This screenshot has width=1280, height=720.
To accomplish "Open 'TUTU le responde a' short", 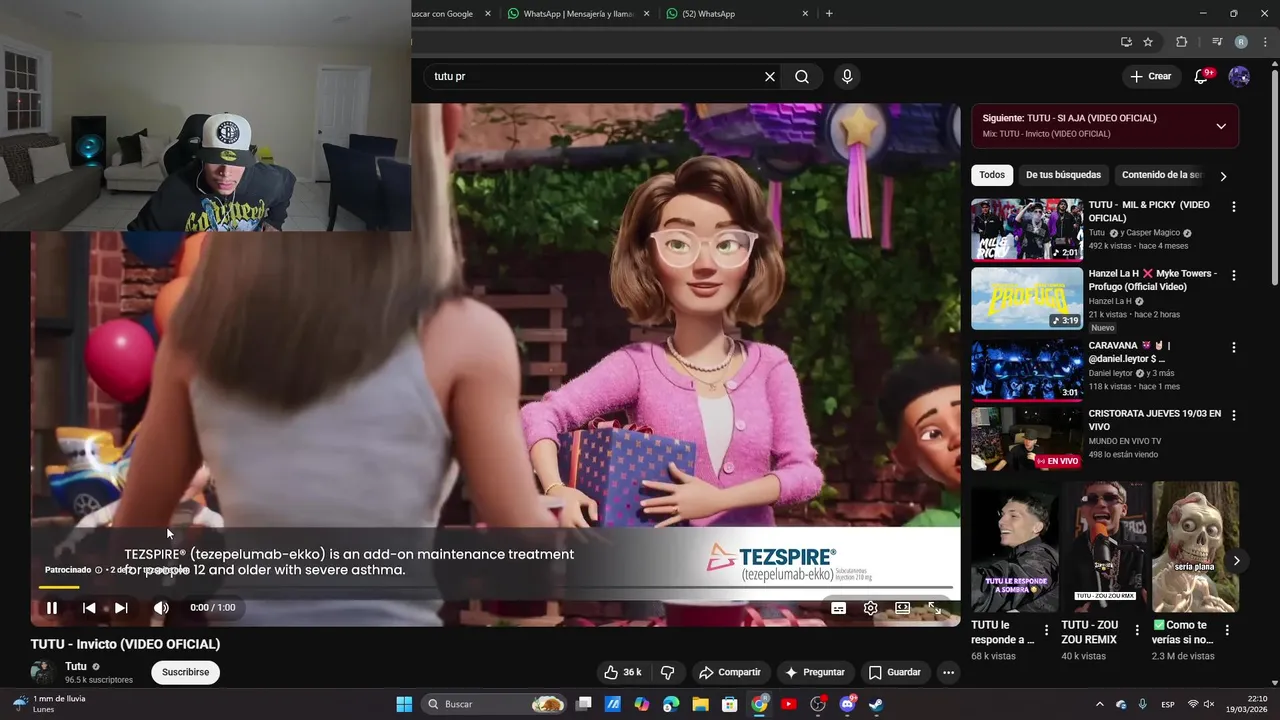I will (x=1014, y=547).
